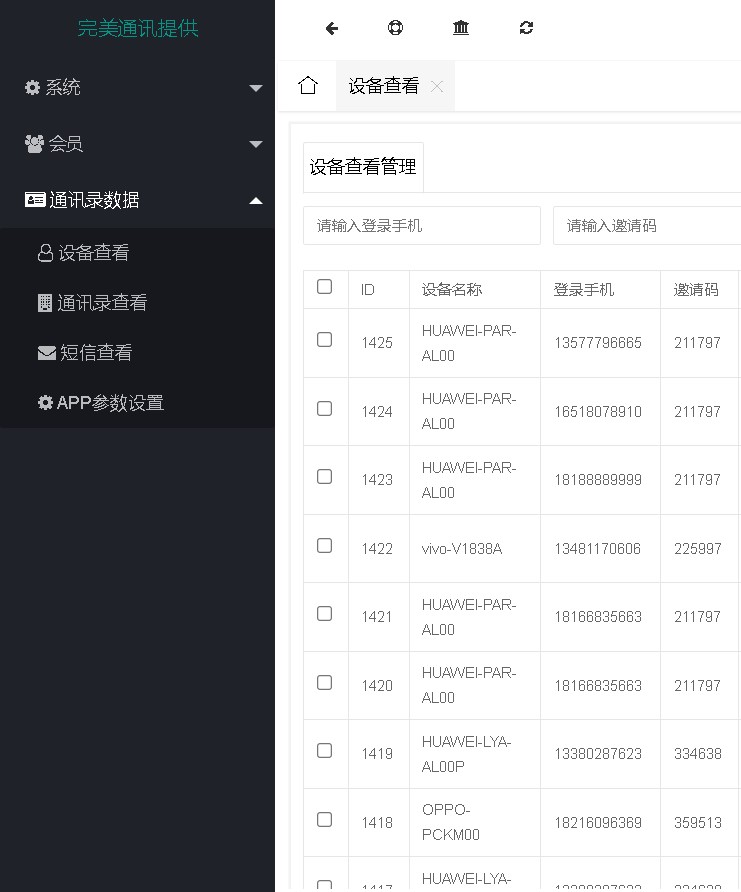The height and width of the screenshot is (892, 741).
Task: Click the 完美通讯提供 logo title
Action: pyautogui.click(x=138, y=28)
